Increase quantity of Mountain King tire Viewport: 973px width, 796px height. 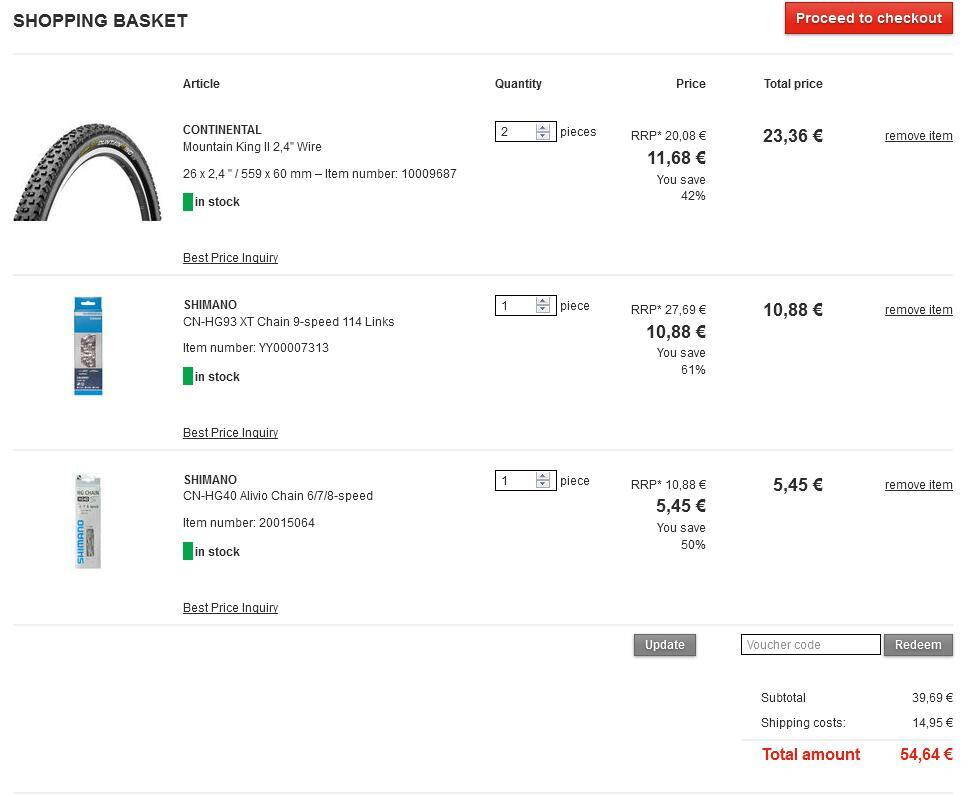(543, 128)
